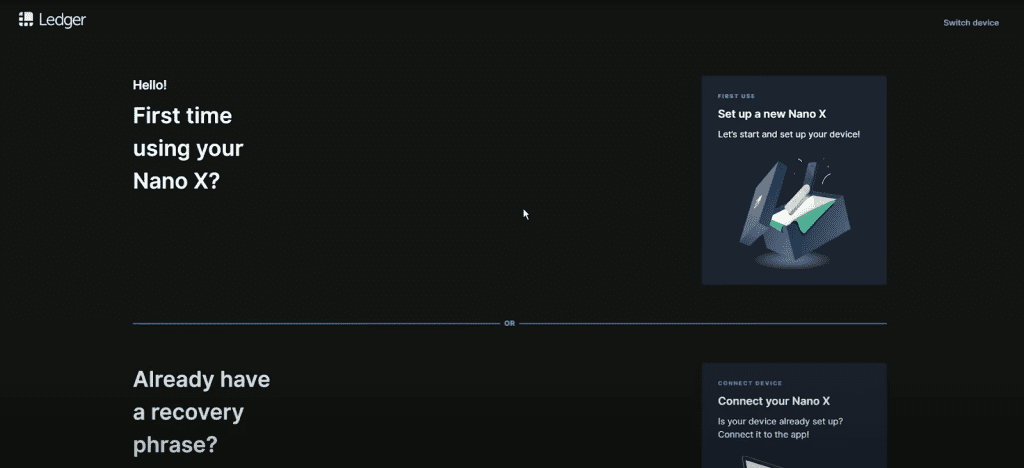The image size is (1024, 468).
Task: Click the Ledger wordmark text
Action: tap(62, 20)
